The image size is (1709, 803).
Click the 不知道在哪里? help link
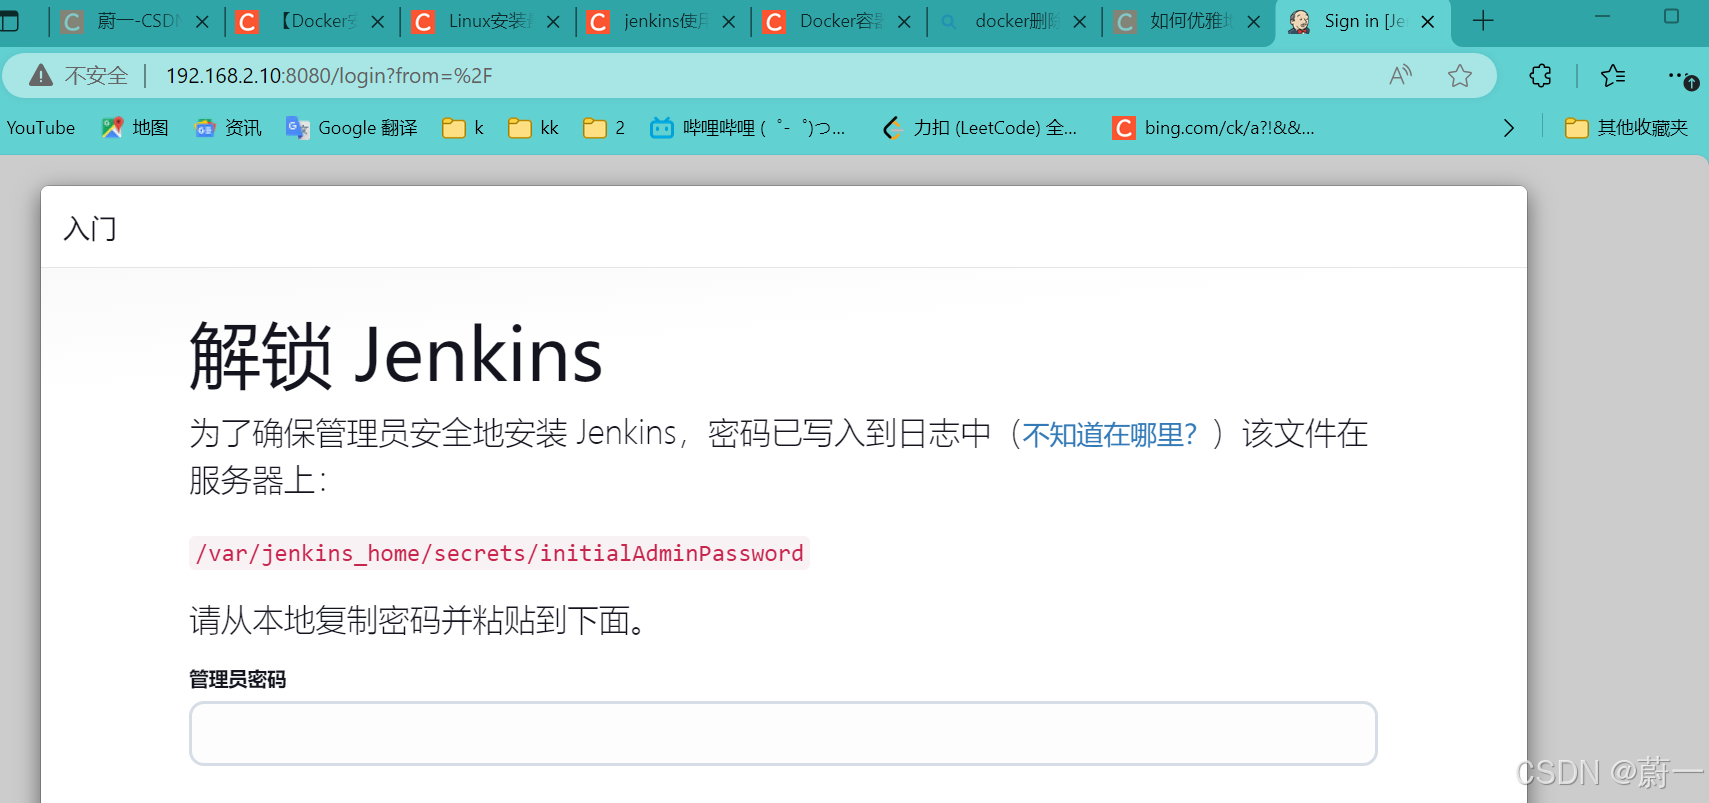(x=1109, y=434)
